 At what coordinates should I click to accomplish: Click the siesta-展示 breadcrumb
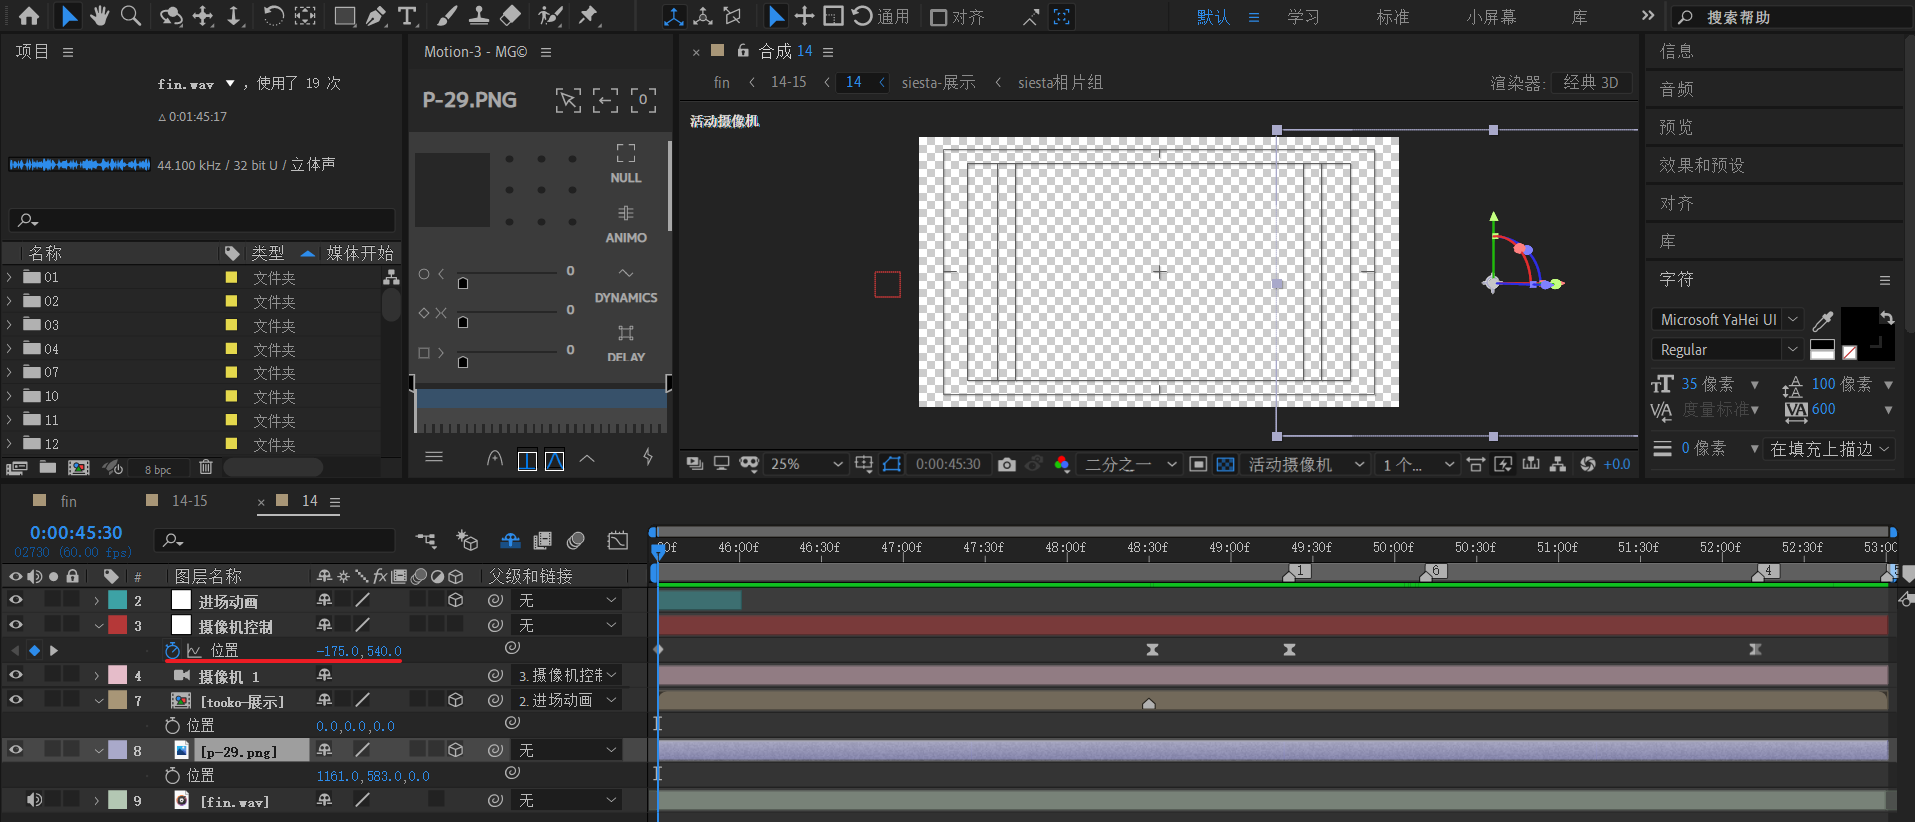[x=938, y=82]
